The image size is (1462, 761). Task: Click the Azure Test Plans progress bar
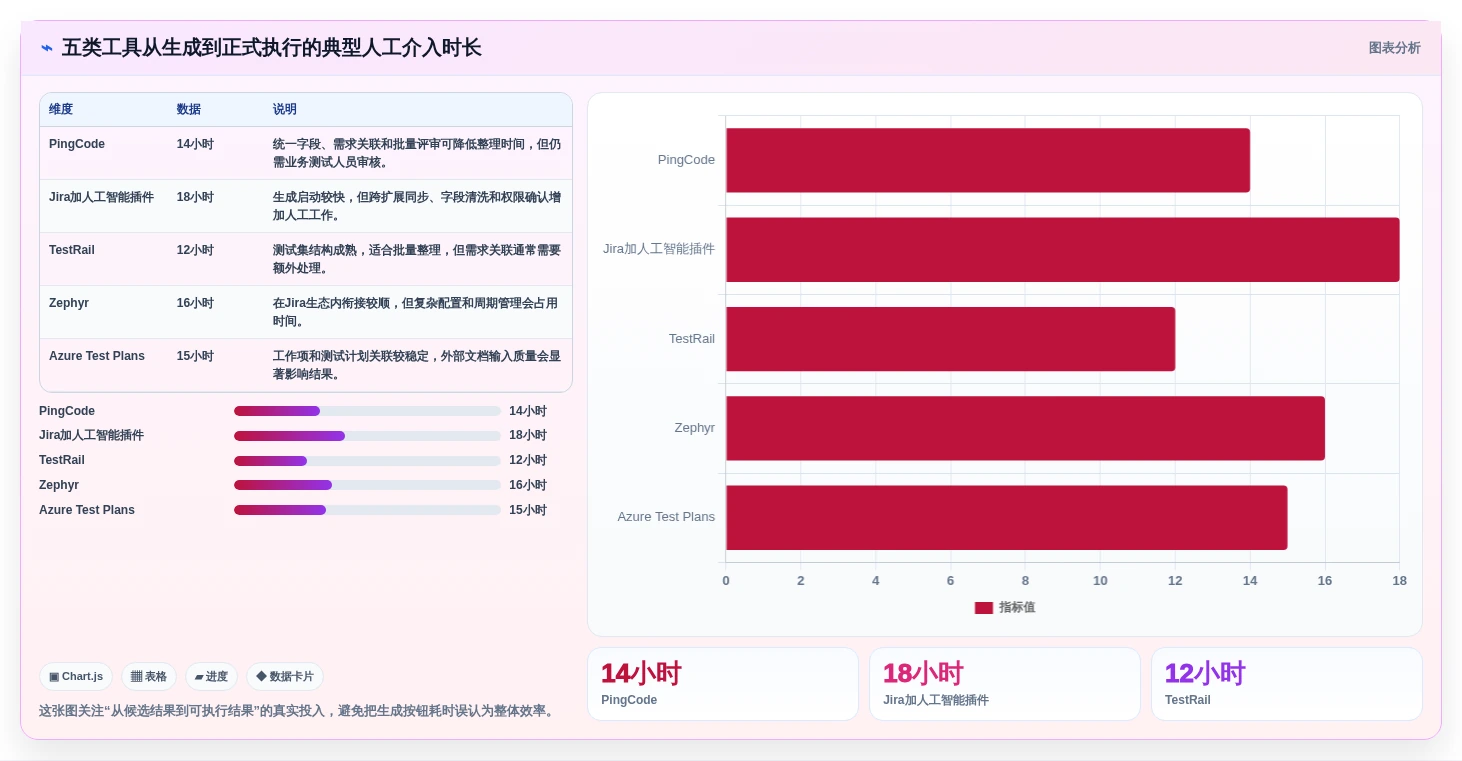[x=367, y=510]
